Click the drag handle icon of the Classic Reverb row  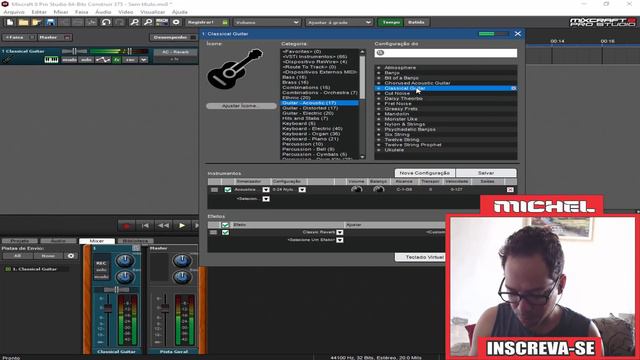point(213,232)
